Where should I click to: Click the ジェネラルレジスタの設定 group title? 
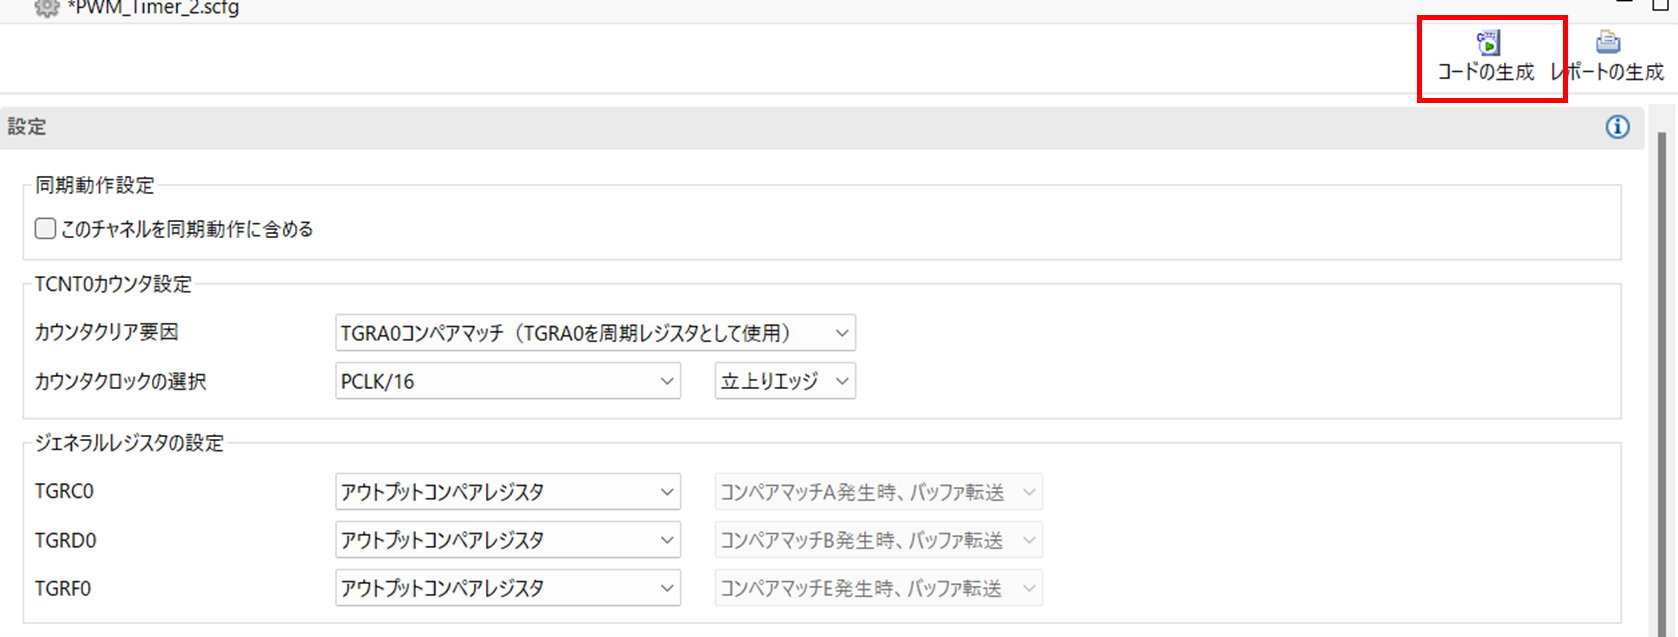click(x=129, y=442)
